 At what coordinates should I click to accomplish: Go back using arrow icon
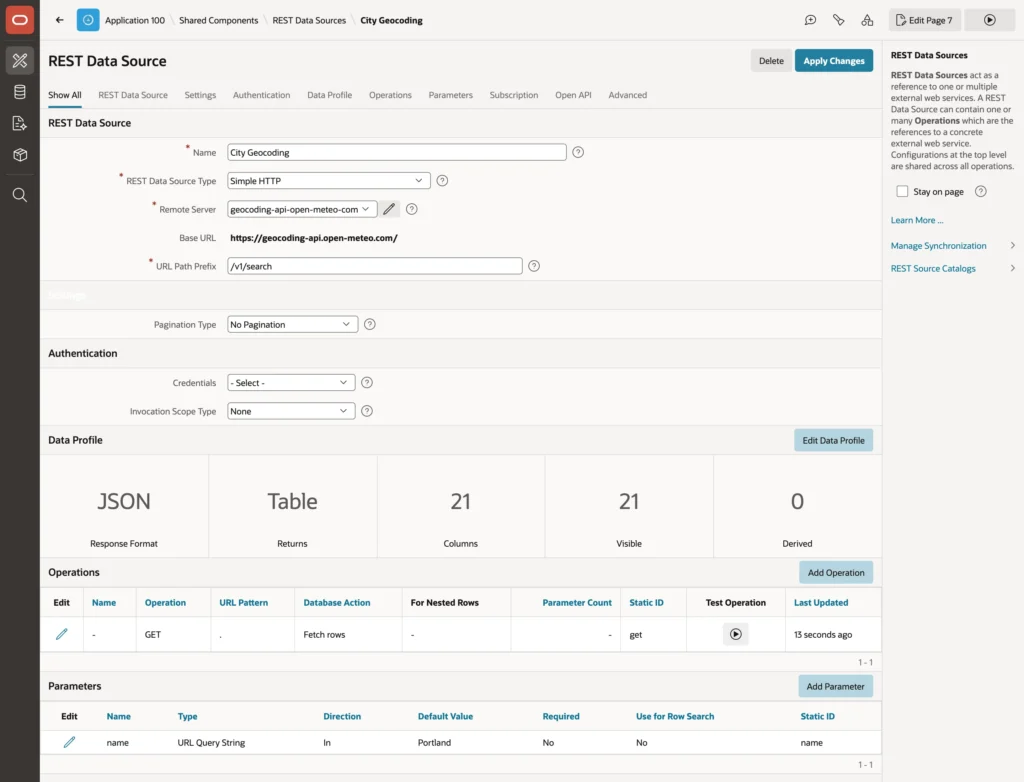59,20
